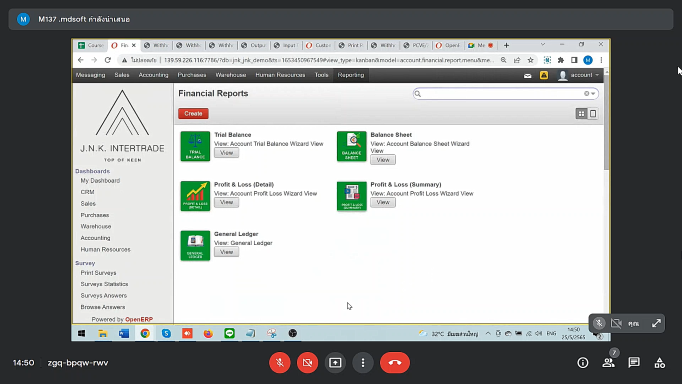682x384 pixels.
Task: Expand the account user dropdown
Action: click(579, 75)
